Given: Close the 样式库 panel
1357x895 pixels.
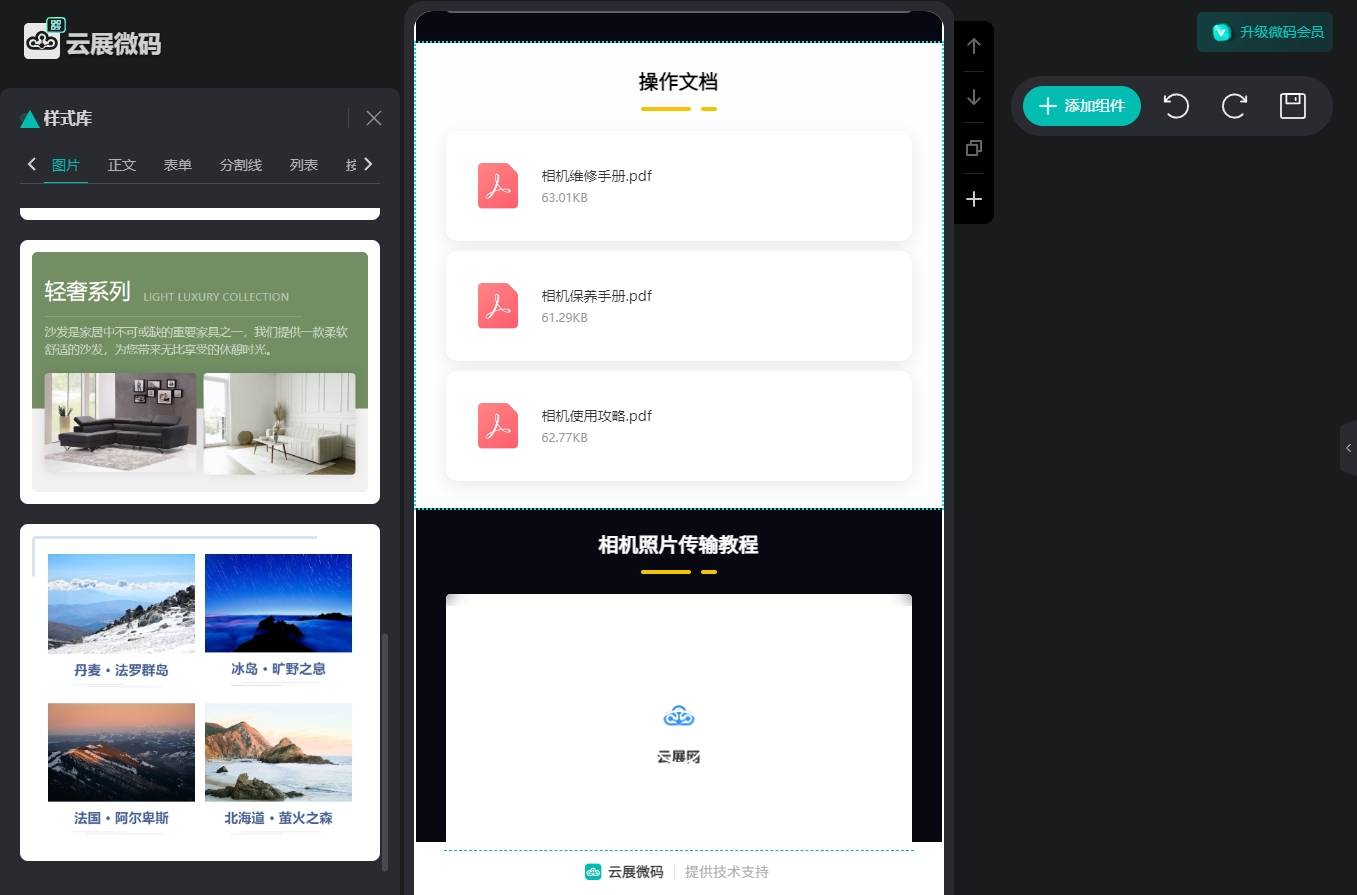Looking at the screenshot, I should coord(374,118).
